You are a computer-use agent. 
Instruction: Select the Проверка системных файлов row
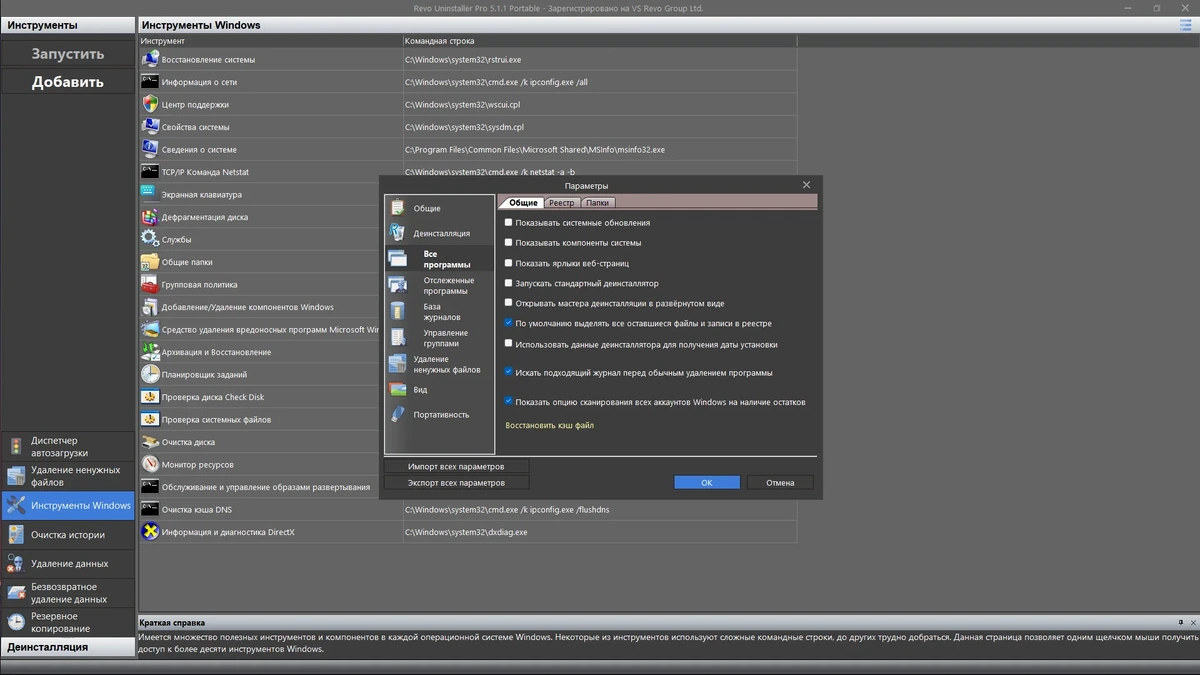pyautogui.click(x=260, y=419)
